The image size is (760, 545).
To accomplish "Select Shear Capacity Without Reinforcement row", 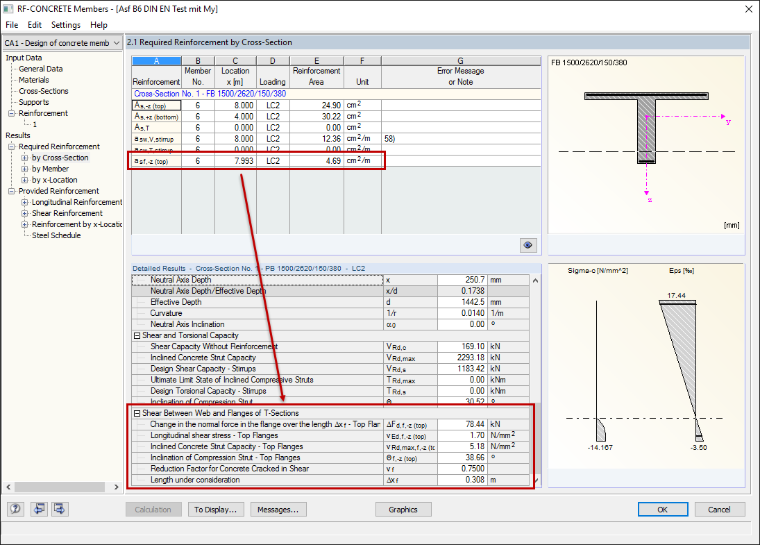I will point(331,347).
